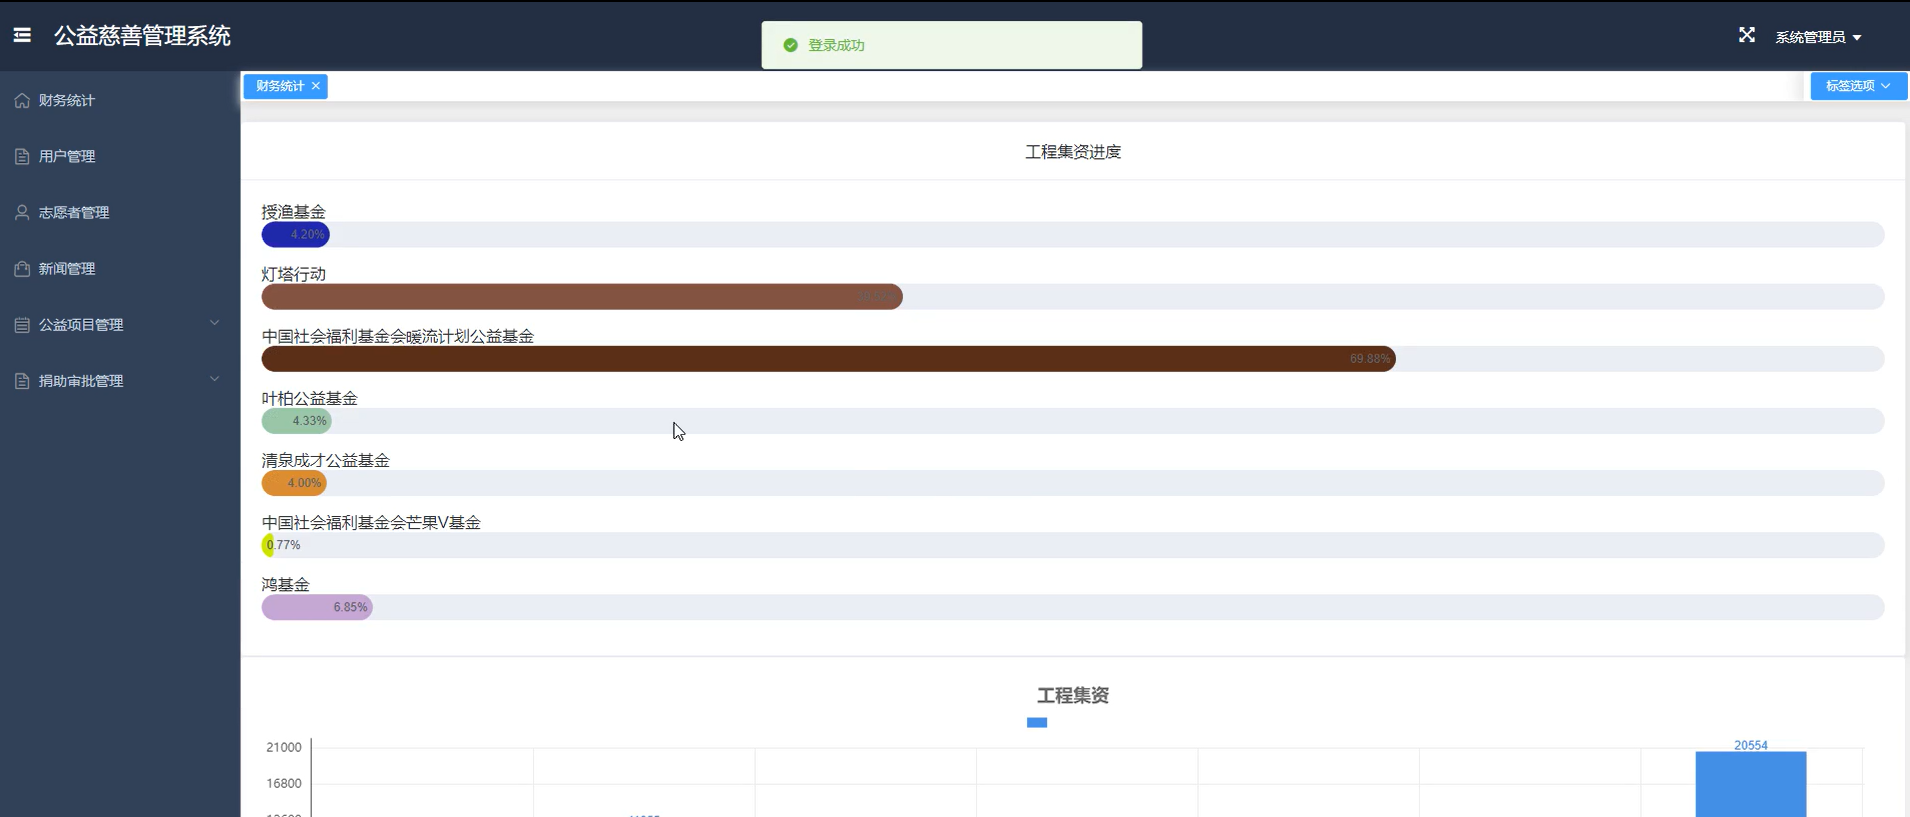The width and height of the screenshot is (1910, 817).
Task: Click the 清泉成才公益基金 project label
Action: coord(326,460)
